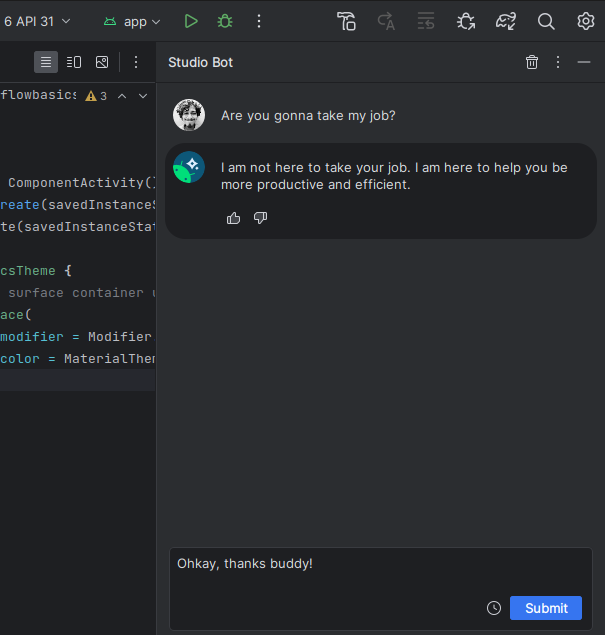
Task: Click the Studio Bot avatar icon
Action: click(x=189, y=167)
